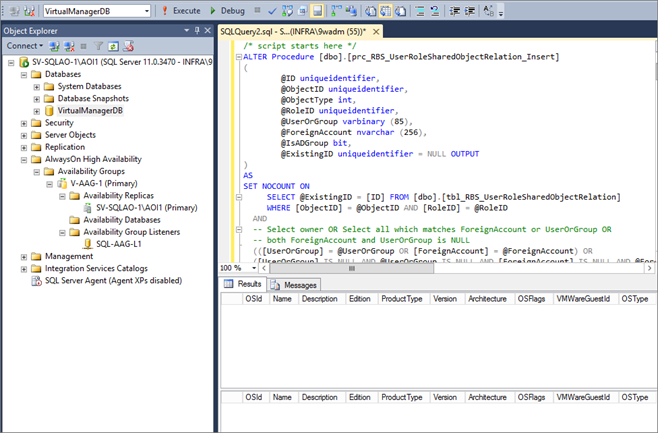Viewport: 658px width, 433px height.
Task: Select the SQLQuery2.sql editor tab
Action: click(x=293, y=31)
